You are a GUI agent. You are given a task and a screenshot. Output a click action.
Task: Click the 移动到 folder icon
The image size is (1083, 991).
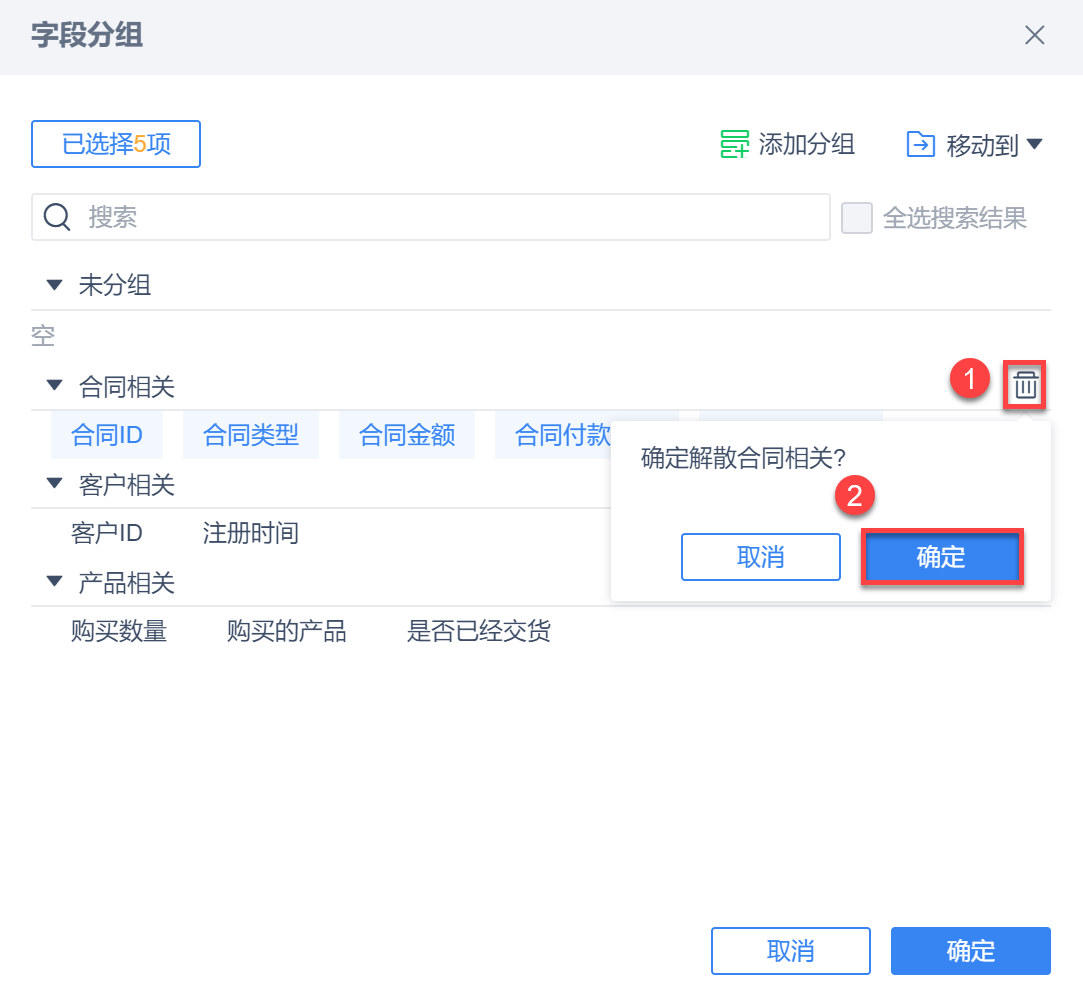(920, 144)
